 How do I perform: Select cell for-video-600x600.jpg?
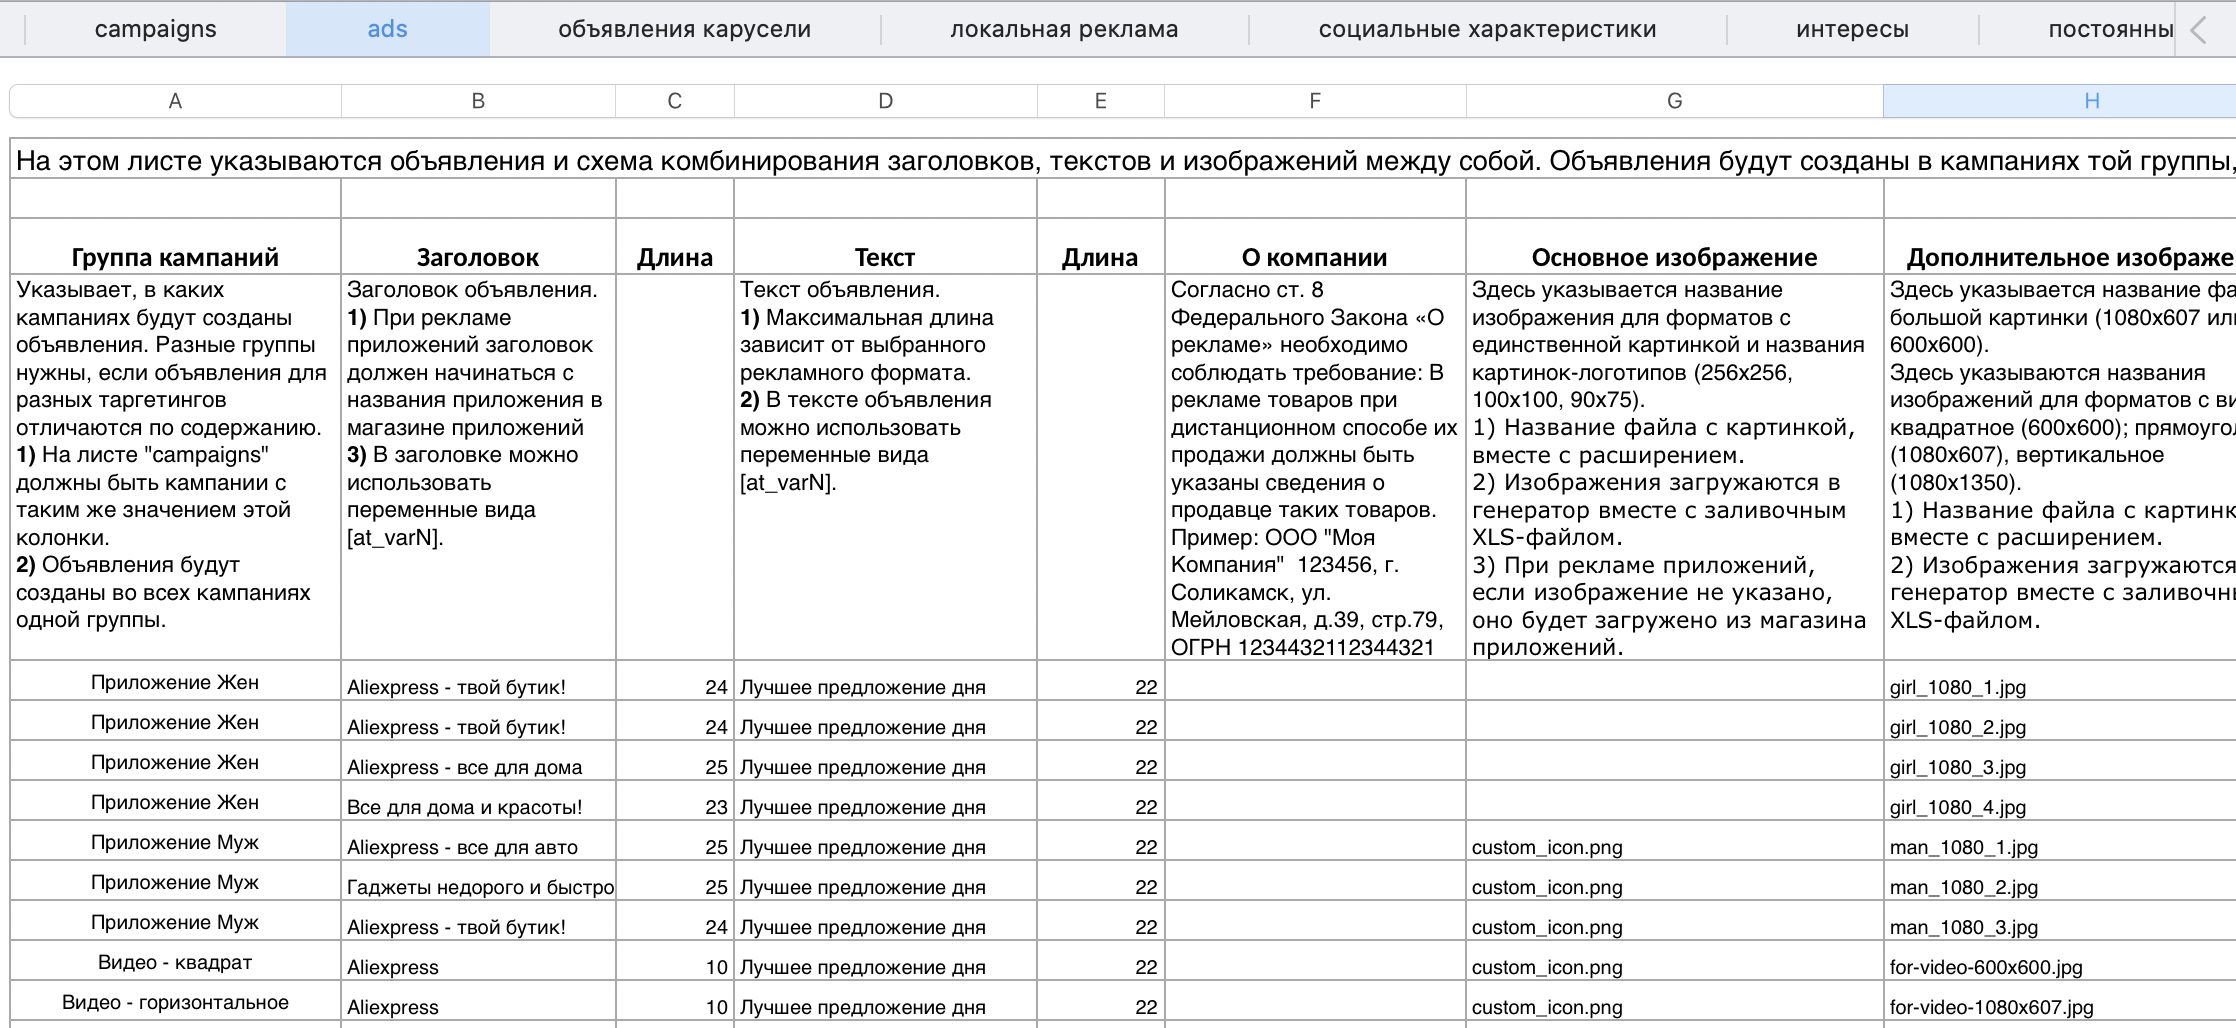[x=2060, y=961]
